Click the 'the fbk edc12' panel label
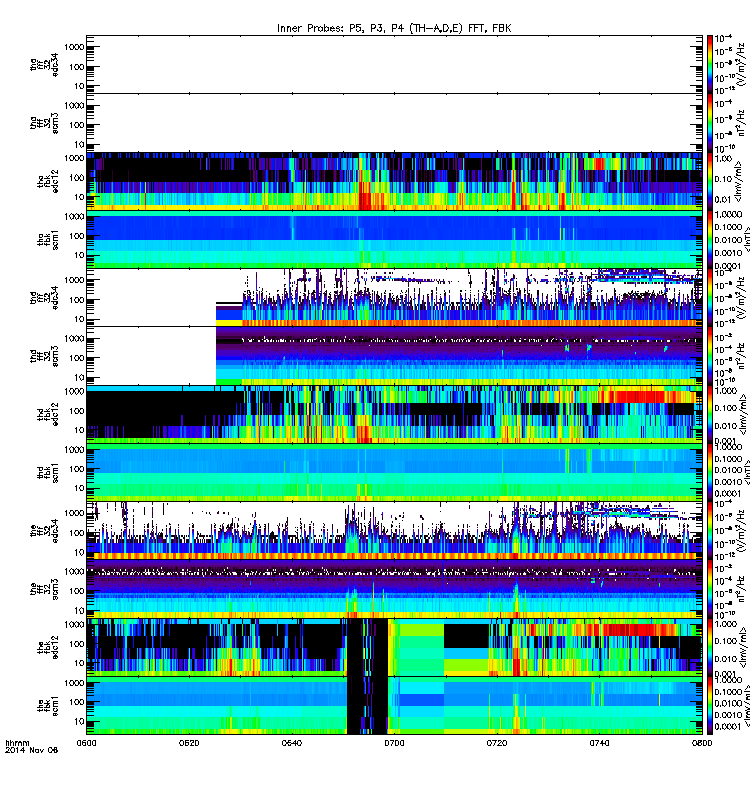 coord(48,647)
